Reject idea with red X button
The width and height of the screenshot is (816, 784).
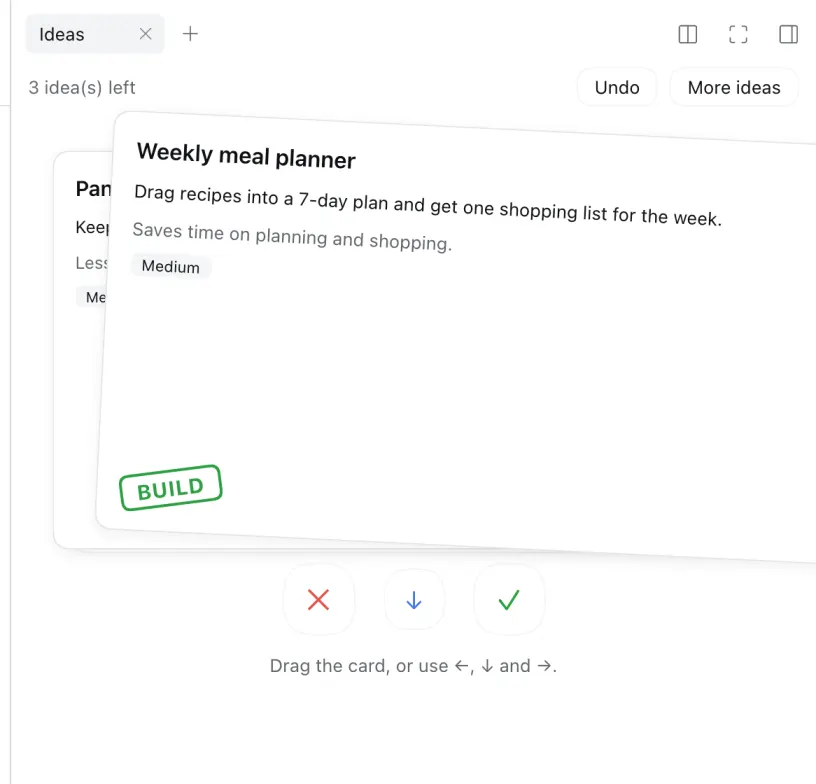(318, 599)
